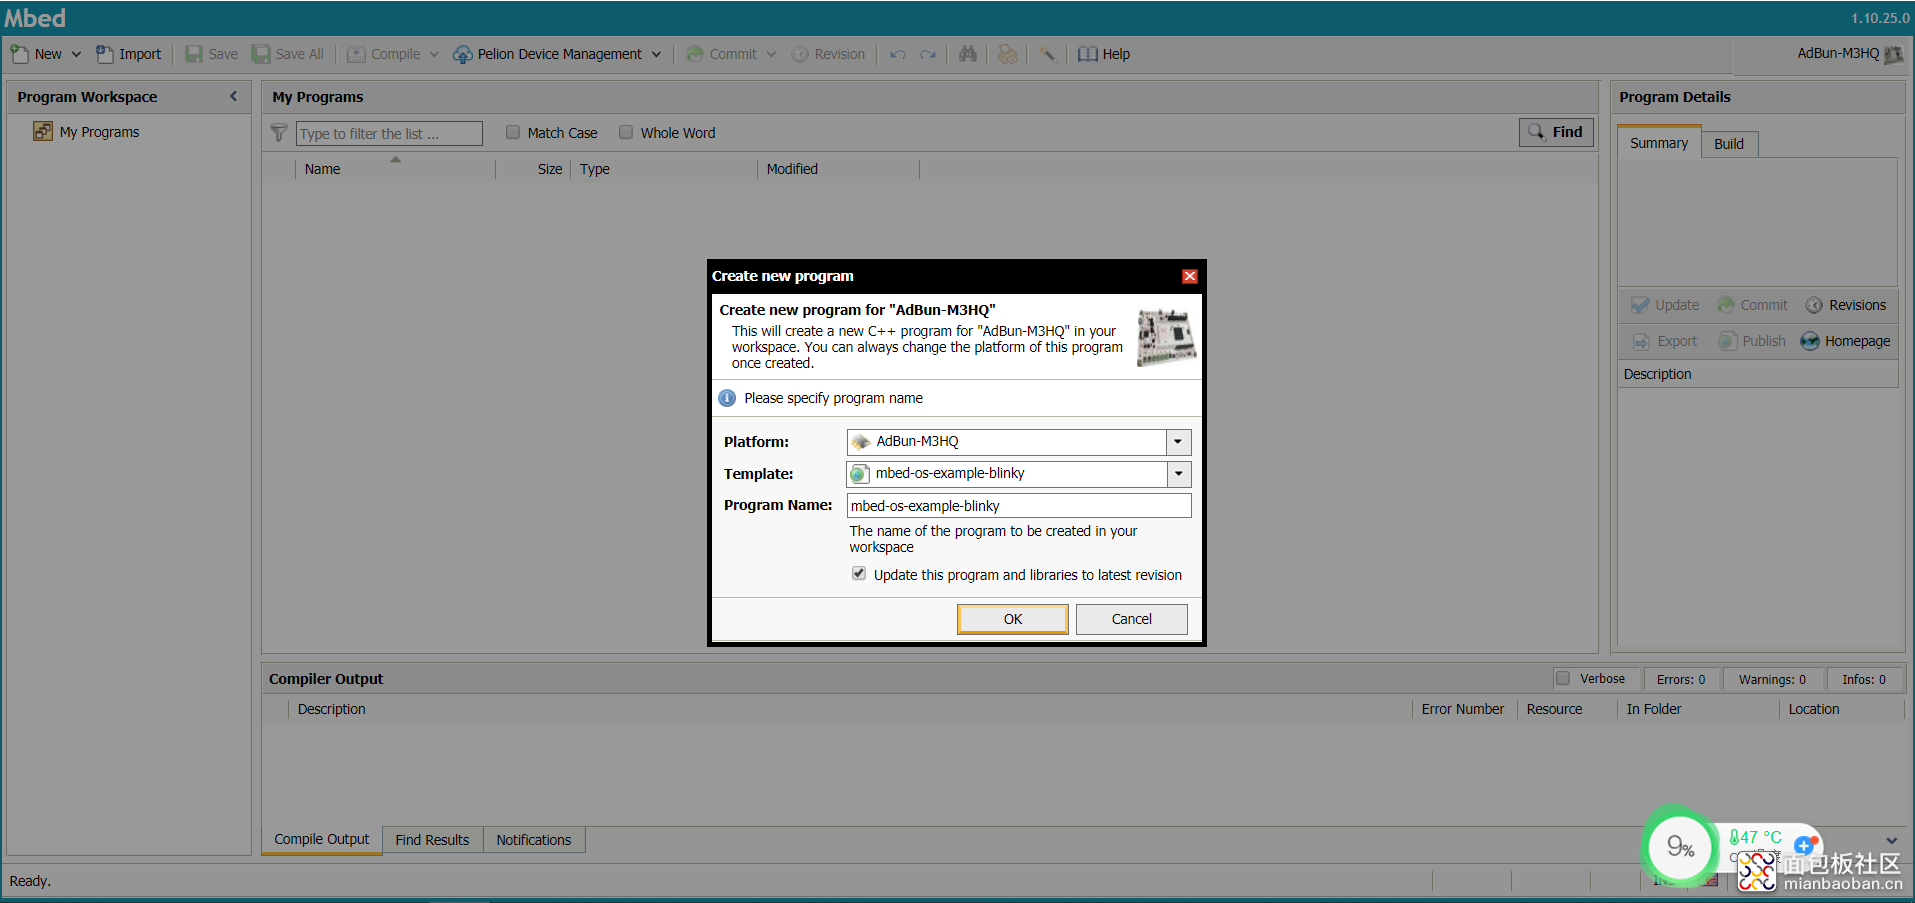
Task: Toggle the Warnings: 0 filter button
Action: tap(1772, 679)
